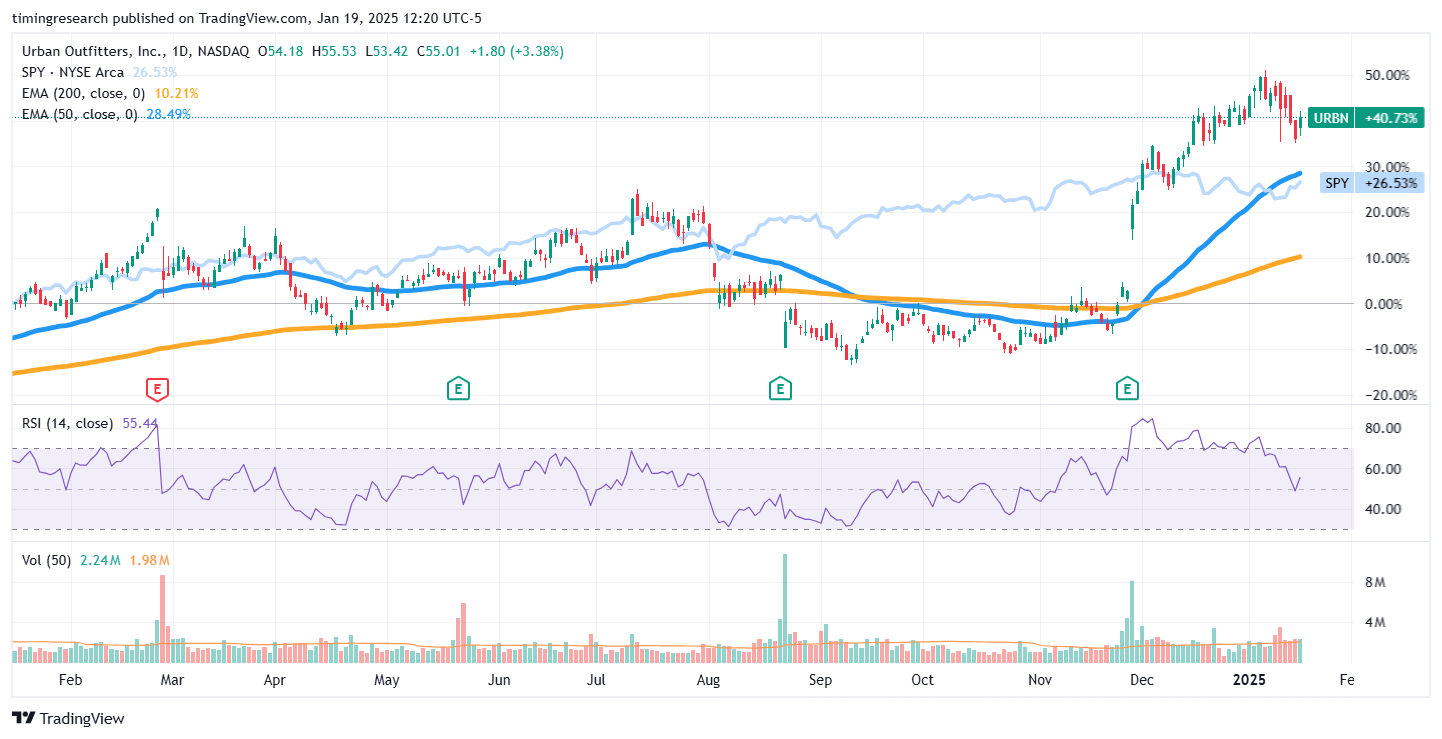Click the SPY · NYSE Arca legend entry
This screenshot has height=739, width=1442.
[x=73, y=72]
